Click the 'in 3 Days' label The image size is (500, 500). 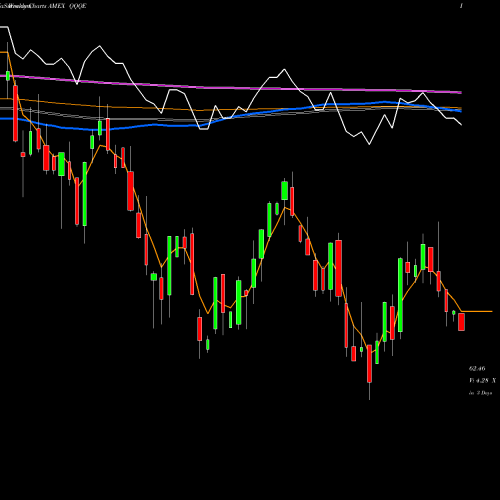[480, 393]
